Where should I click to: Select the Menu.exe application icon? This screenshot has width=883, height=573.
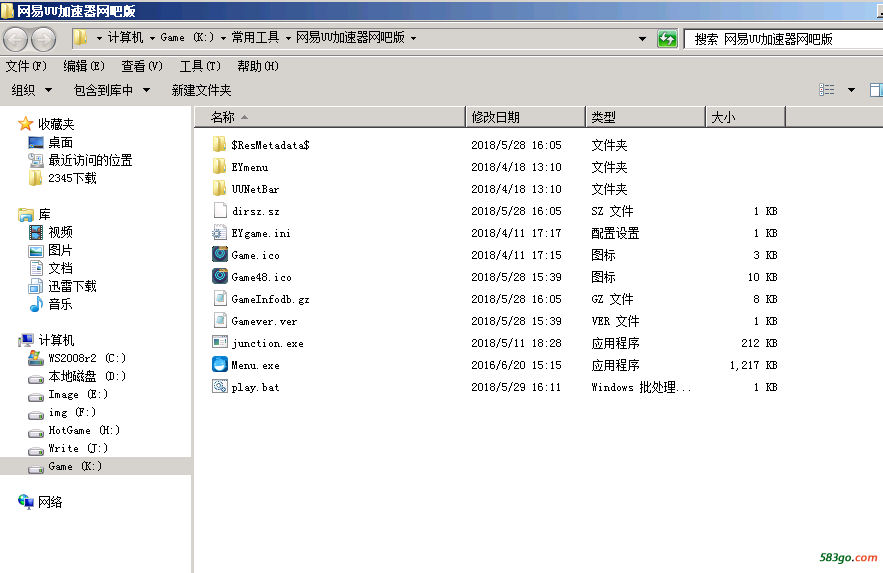tap(220, 364)
